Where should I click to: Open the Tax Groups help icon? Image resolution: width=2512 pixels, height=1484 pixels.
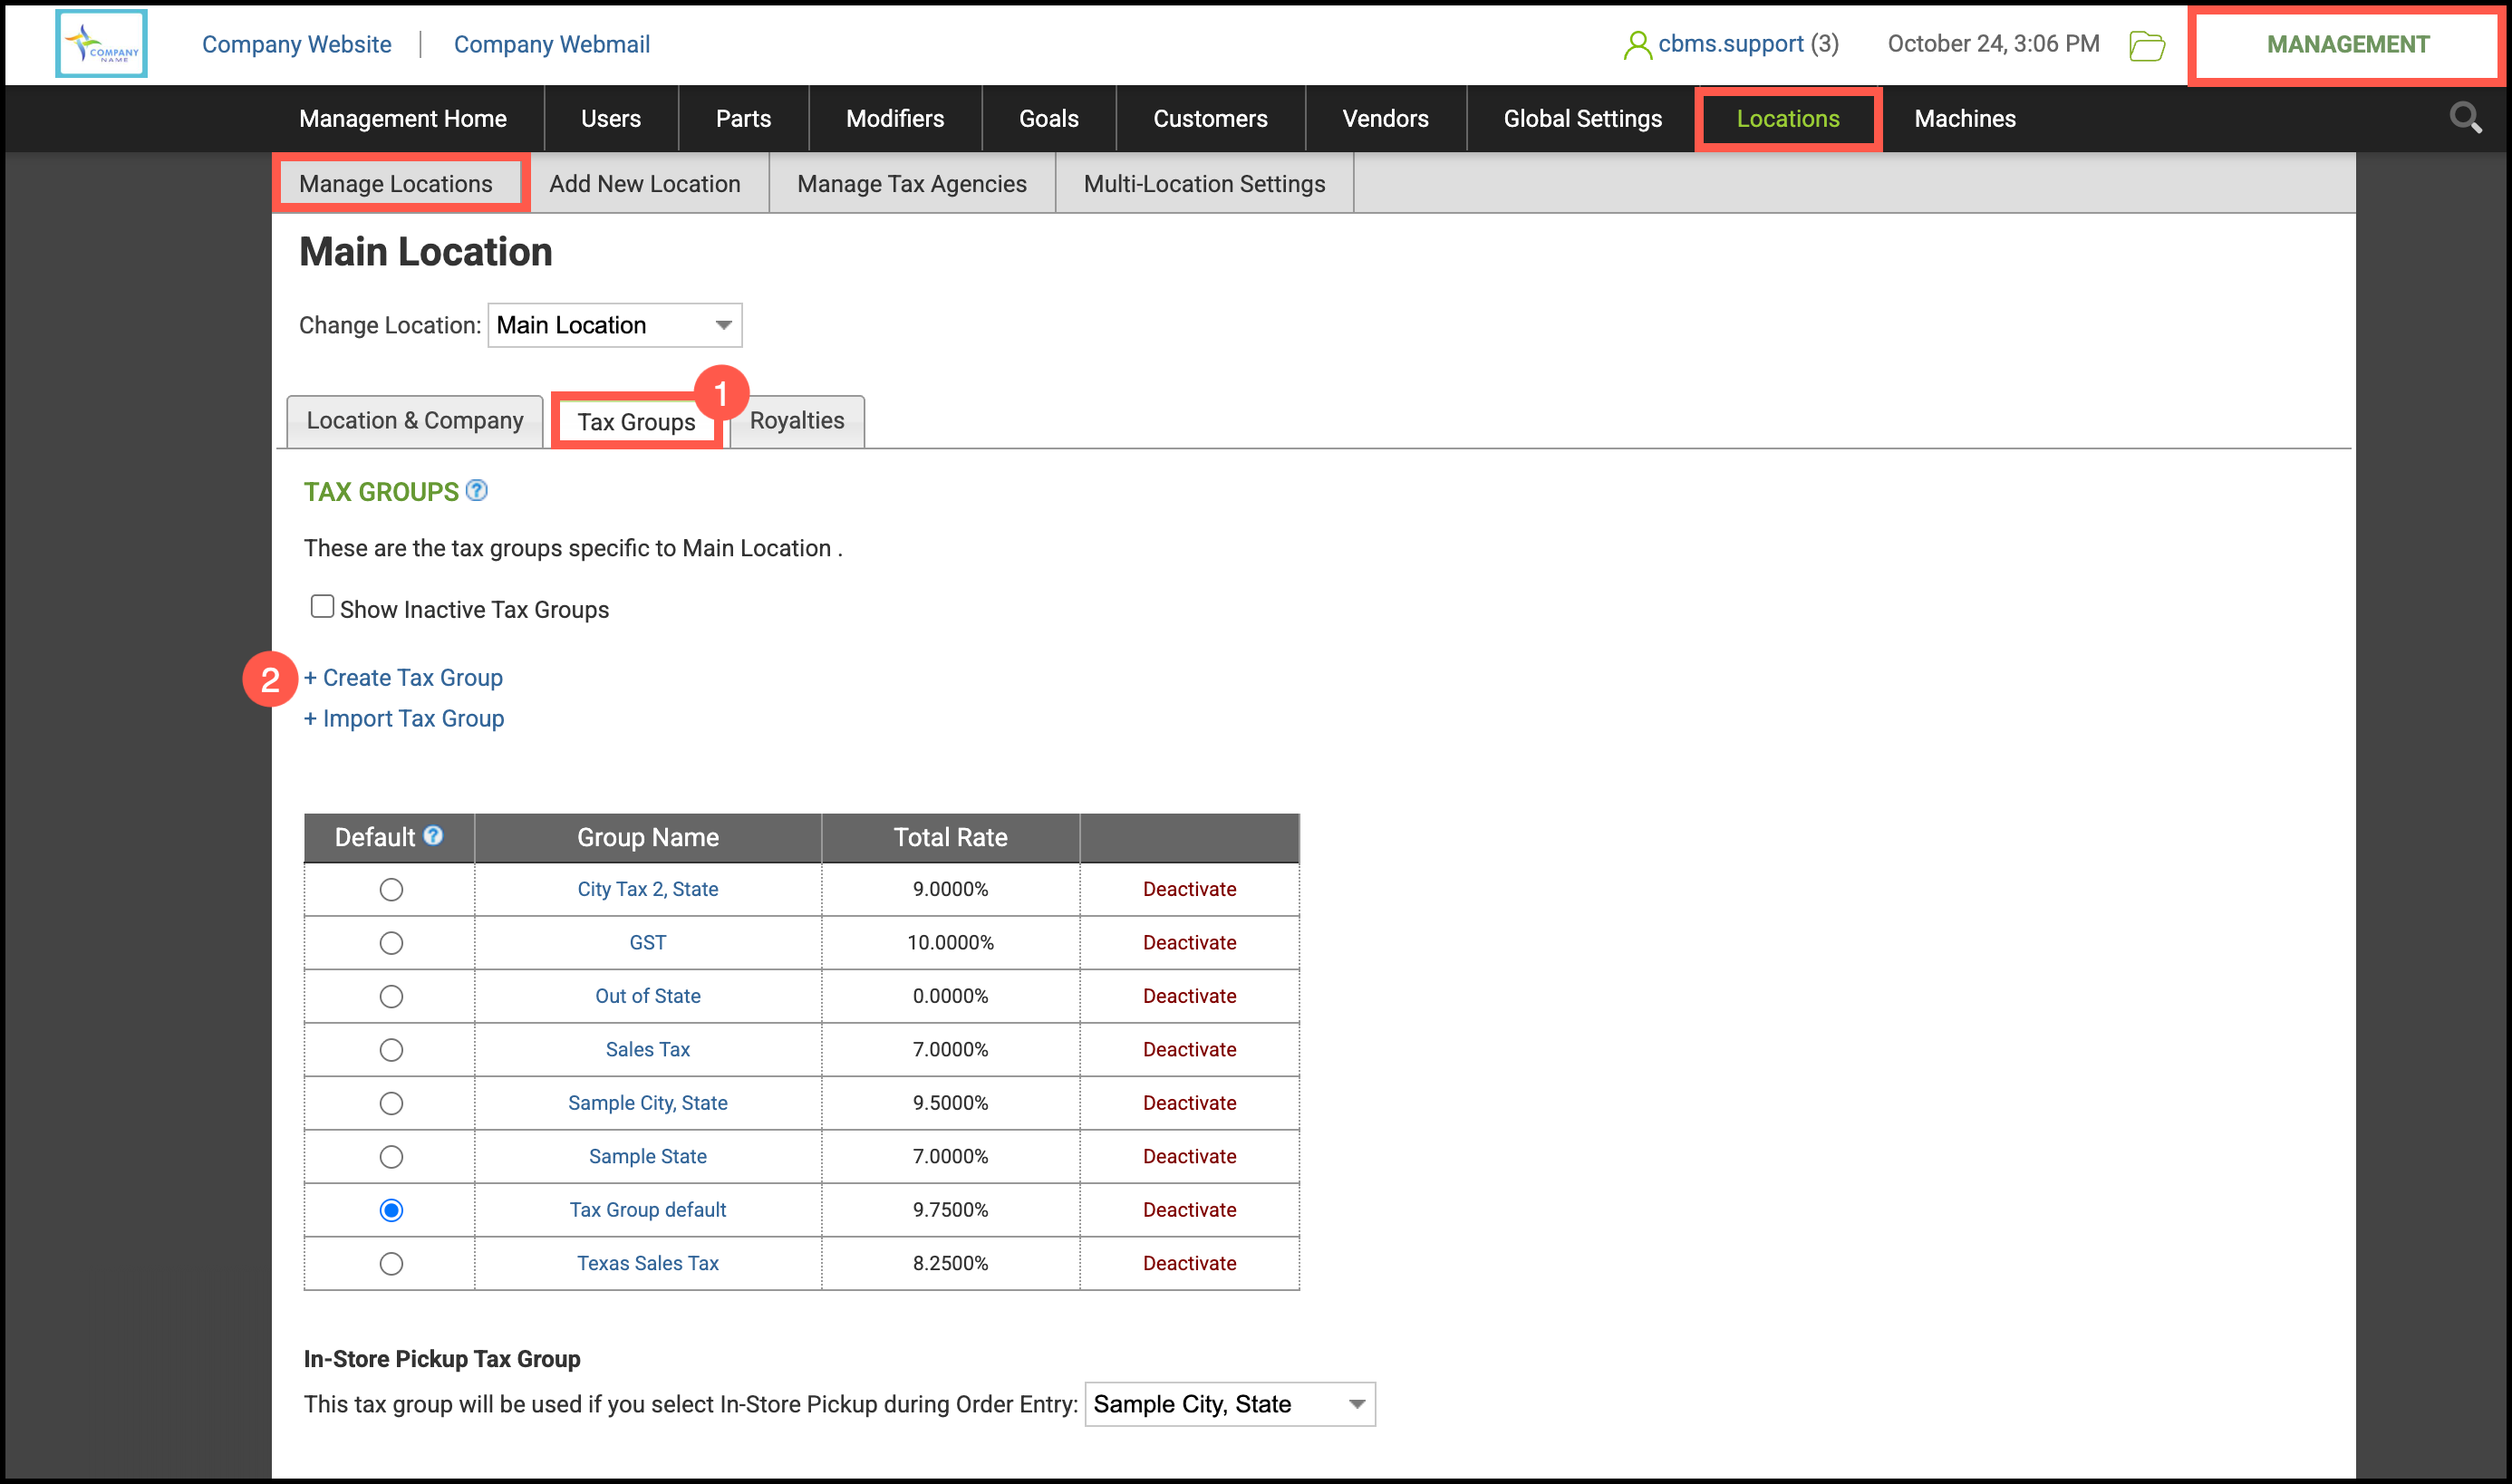477,490
